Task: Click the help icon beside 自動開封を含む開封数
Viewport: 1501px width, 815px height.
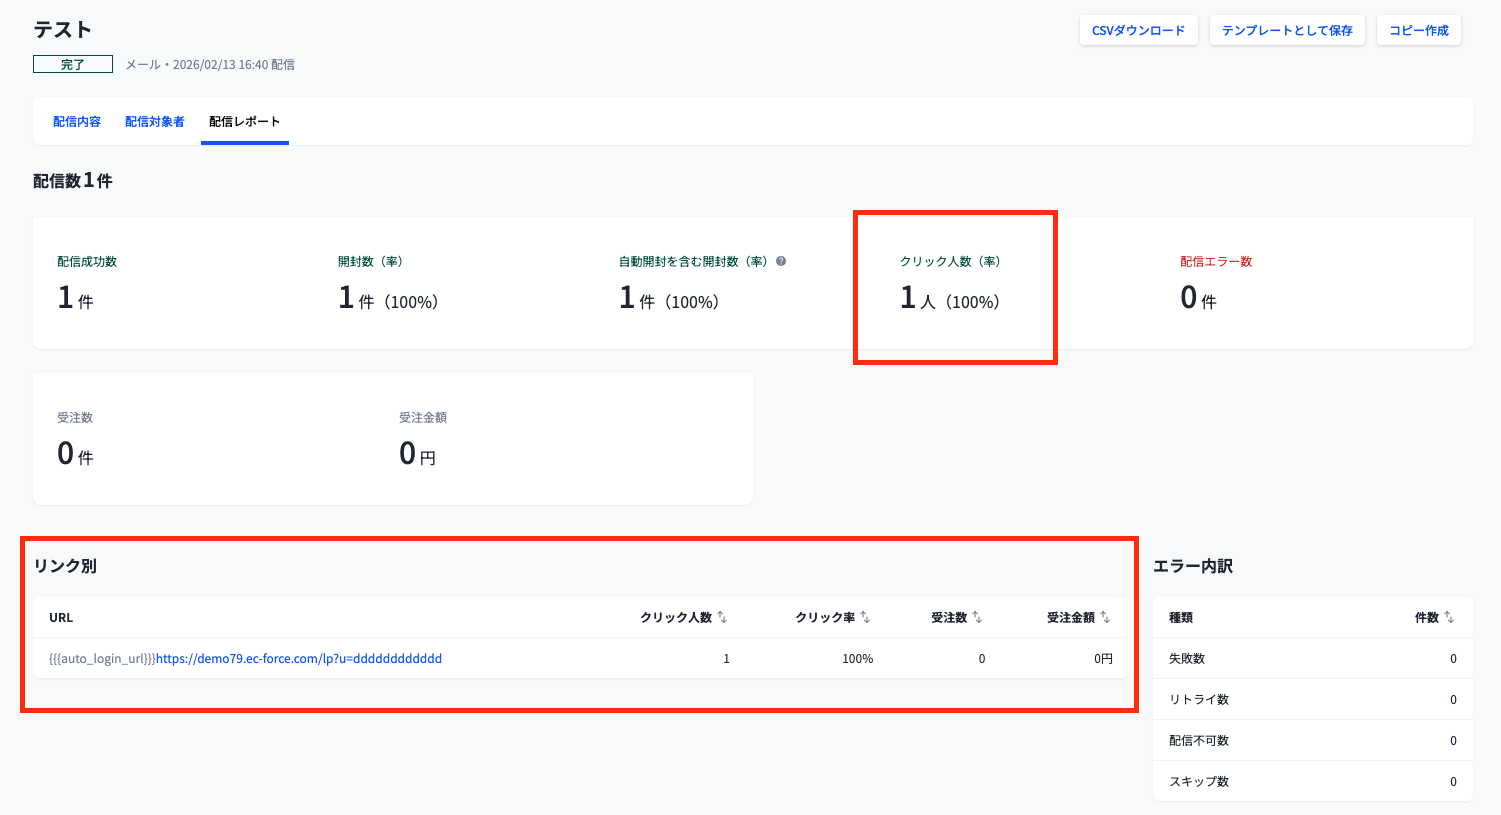Action: coord(781,261)
